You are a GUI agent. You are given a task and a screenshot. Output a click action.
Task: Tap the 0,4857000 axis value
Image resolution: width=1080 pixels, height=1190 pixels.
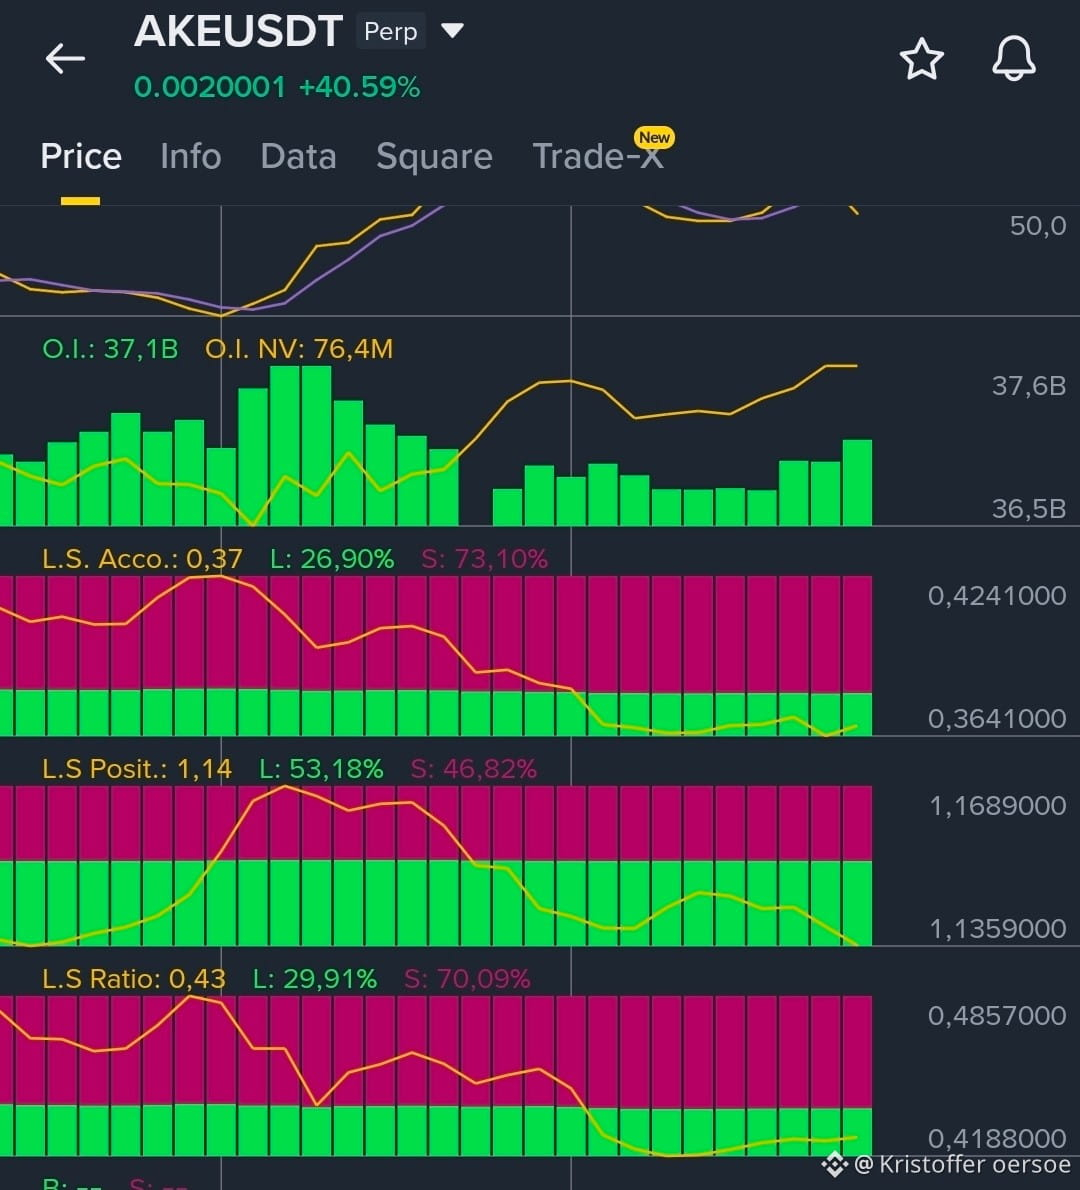(997, 1015)
